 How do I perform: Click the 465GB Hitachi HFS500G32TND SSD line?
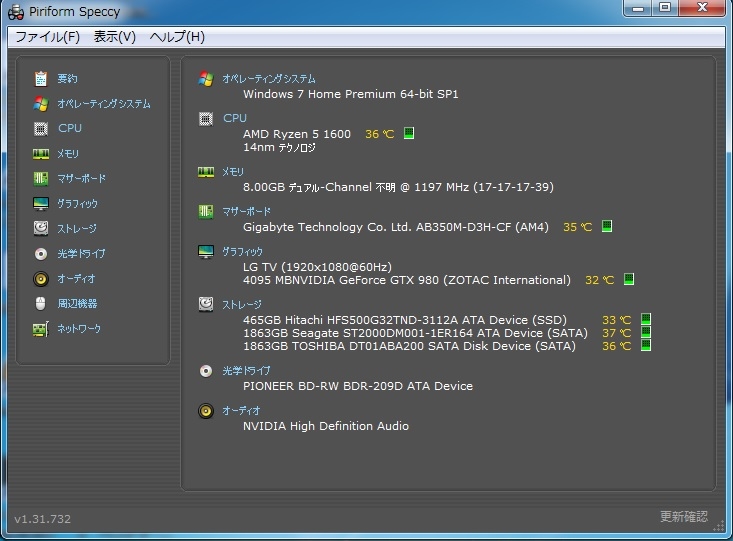coord(405,320)
